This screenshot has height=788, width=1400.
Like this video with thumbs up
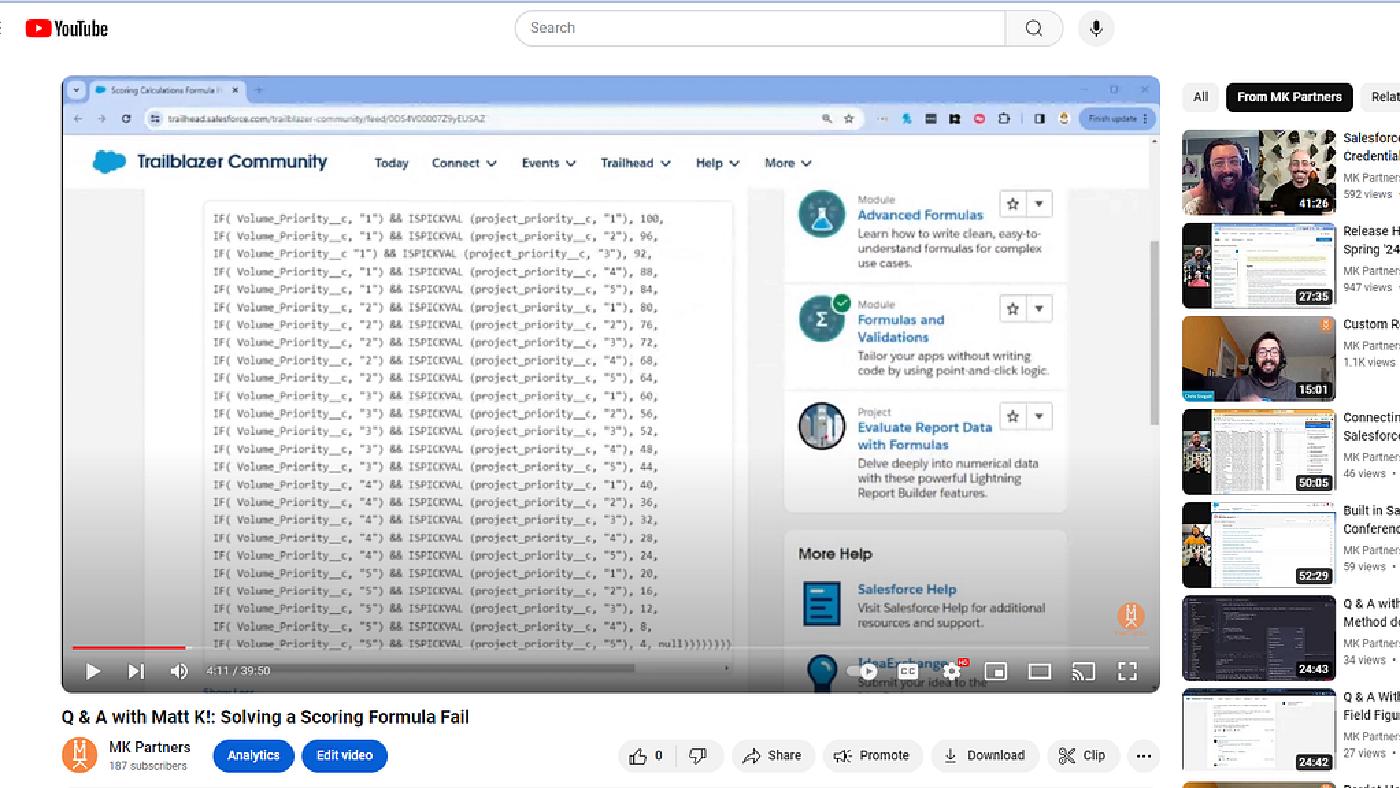click(x=646, y=756)
